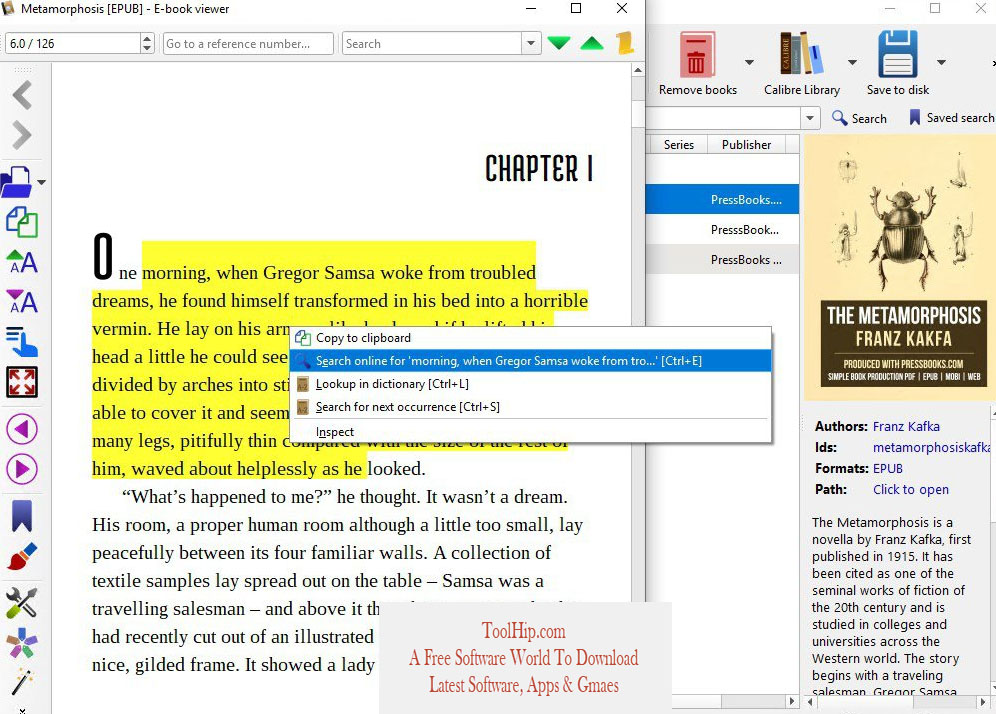Choose Lookup in dictionary menu entry
Viewport: 996px width, 714px height.
(x=530, y=384)
